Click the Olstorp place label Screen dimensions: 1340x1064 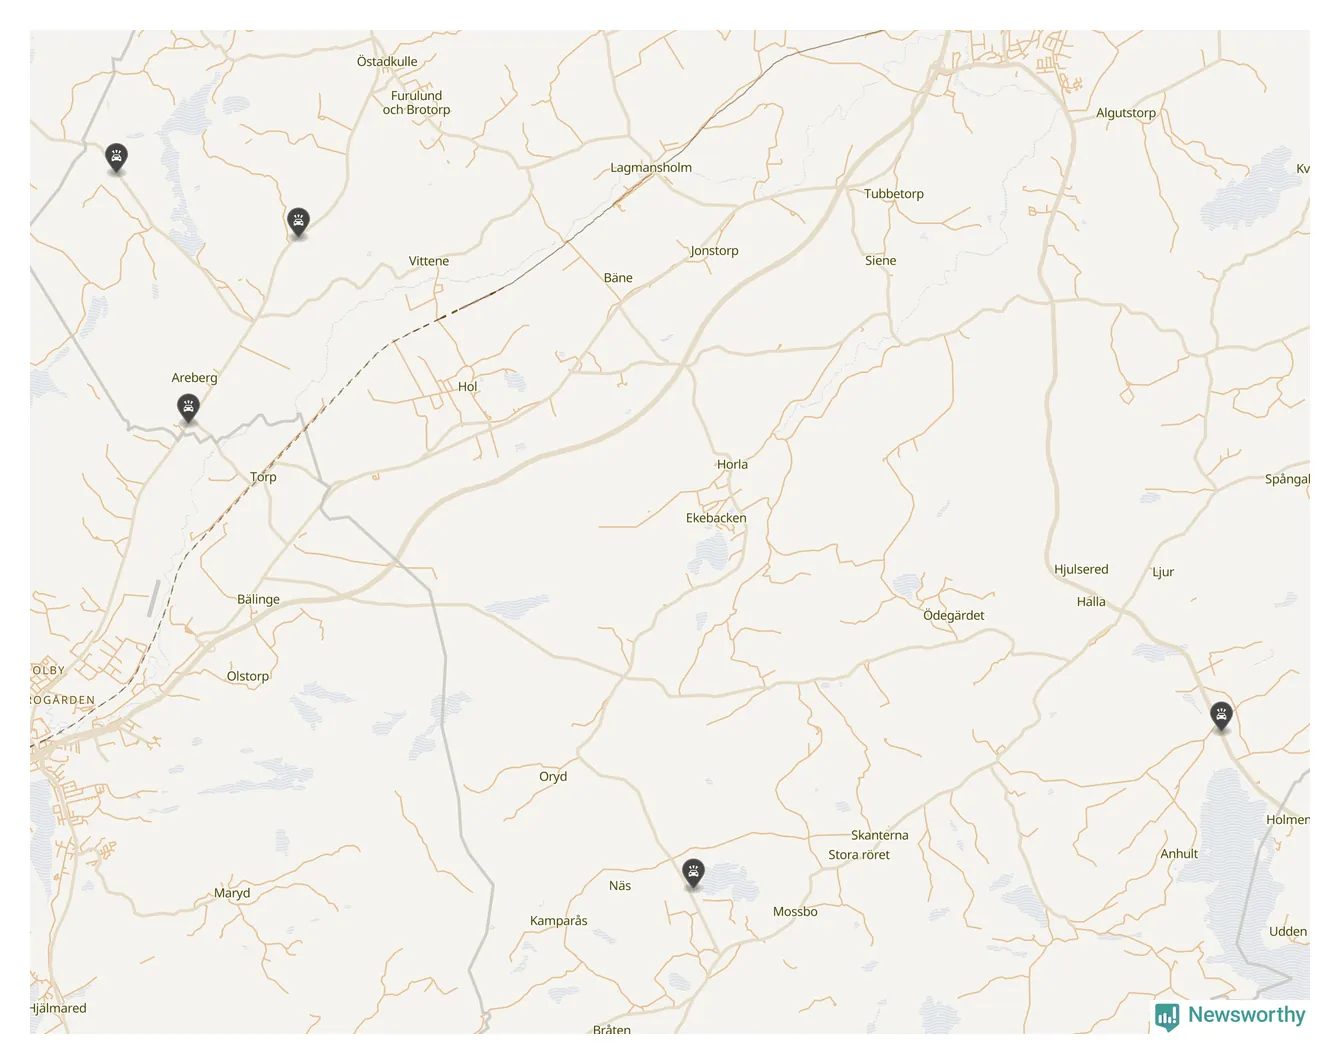pyautogui.click(x=248, y=676)
